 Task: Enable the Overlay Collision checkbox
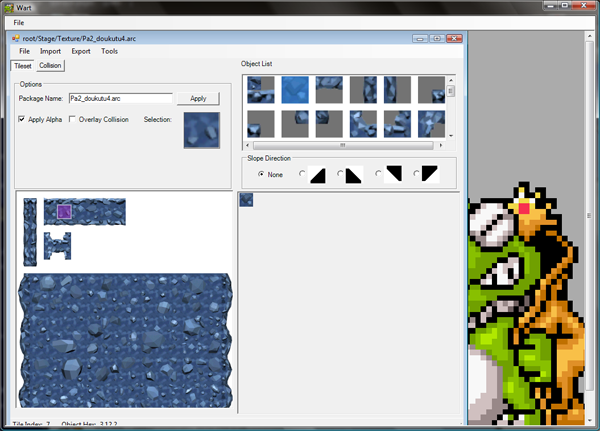[x=72, y=119]
